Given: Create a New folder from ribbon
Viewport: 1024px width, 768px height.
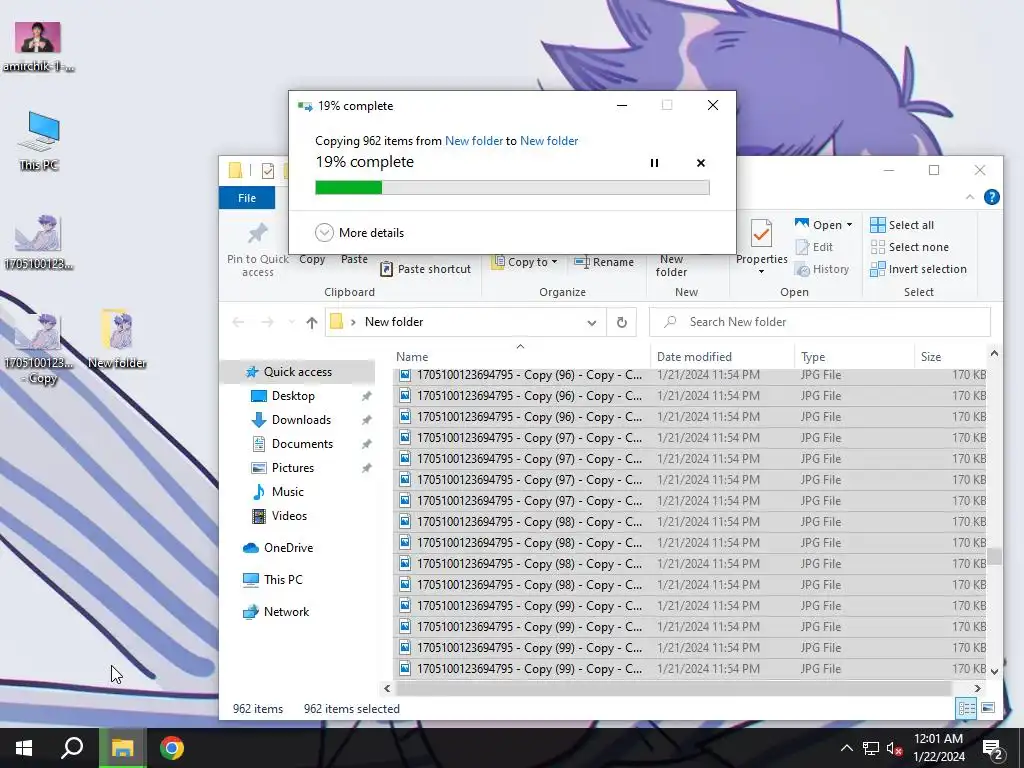Looking at the screenshot, I should (671, 265).
